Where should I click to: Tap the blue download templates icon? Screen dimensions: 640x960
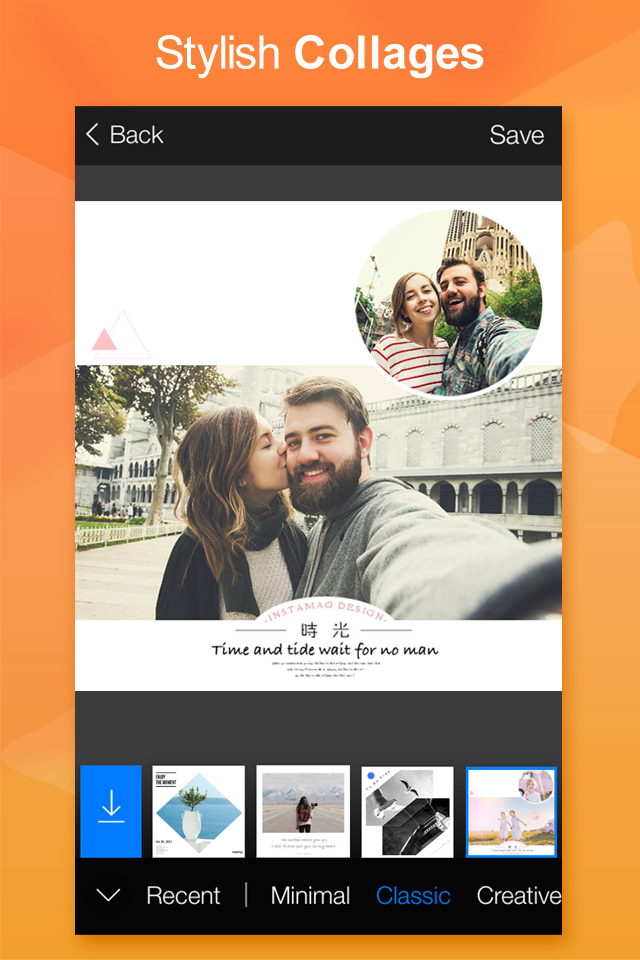coord(111,811)
